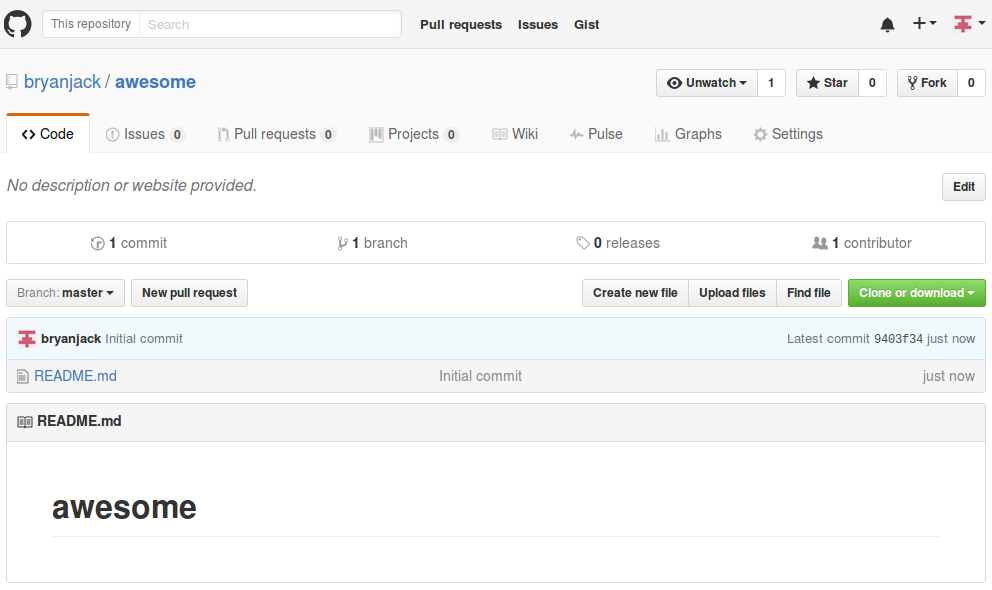Image resolution: width=992 pixels, height=590 pixels.
Task: Click the No description or website provided text
Action: click(132, 186)
